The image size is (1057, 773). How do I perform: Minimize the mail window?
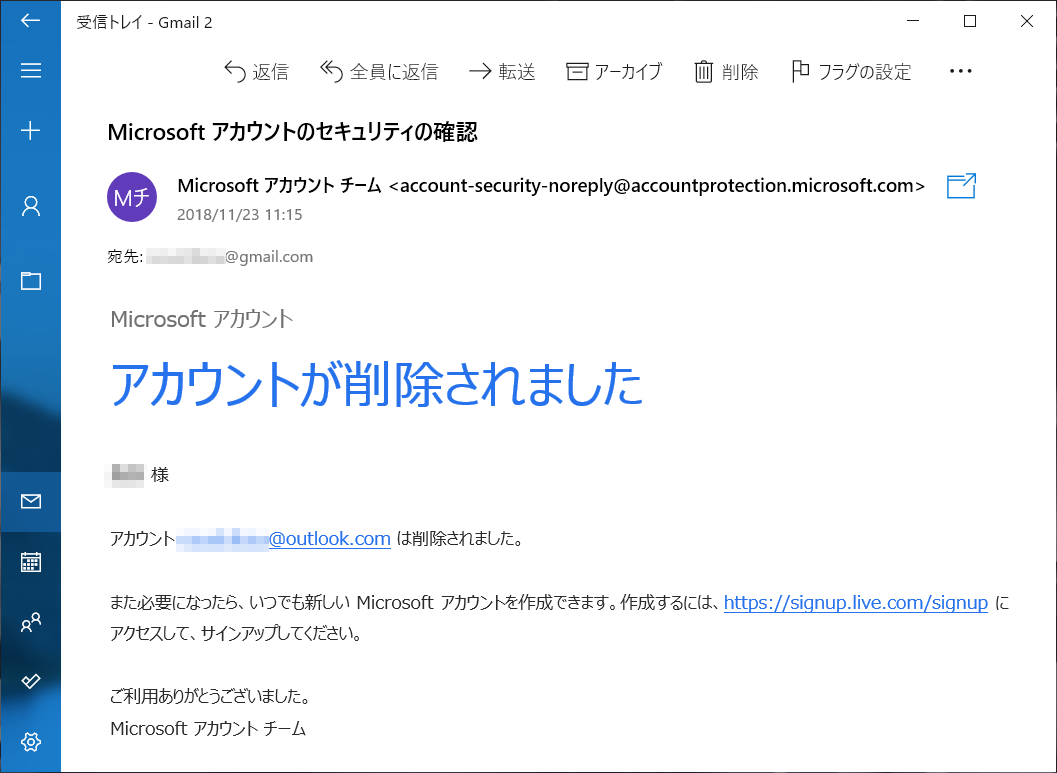click(x=913, y=21)
